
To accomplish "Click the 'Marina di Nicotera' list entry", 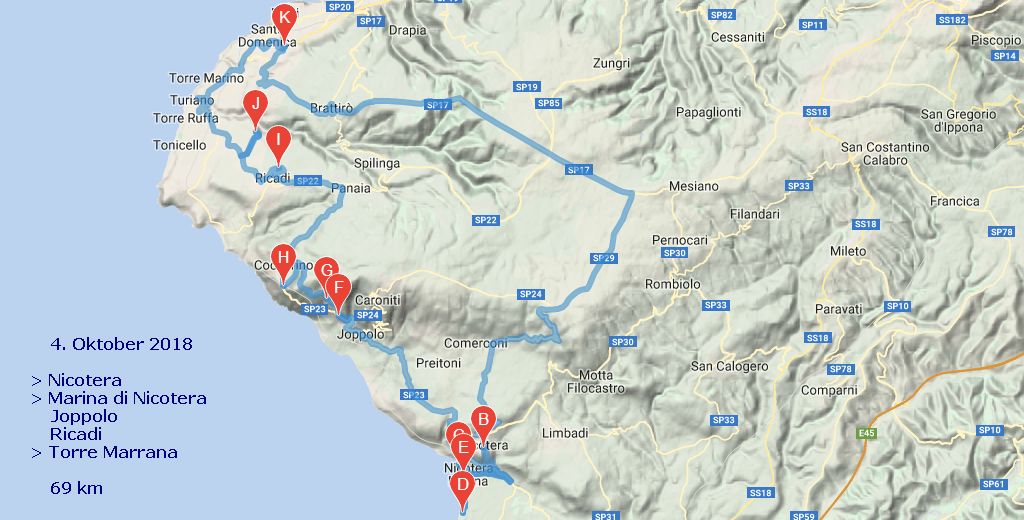I will click(x=127, y=398).
